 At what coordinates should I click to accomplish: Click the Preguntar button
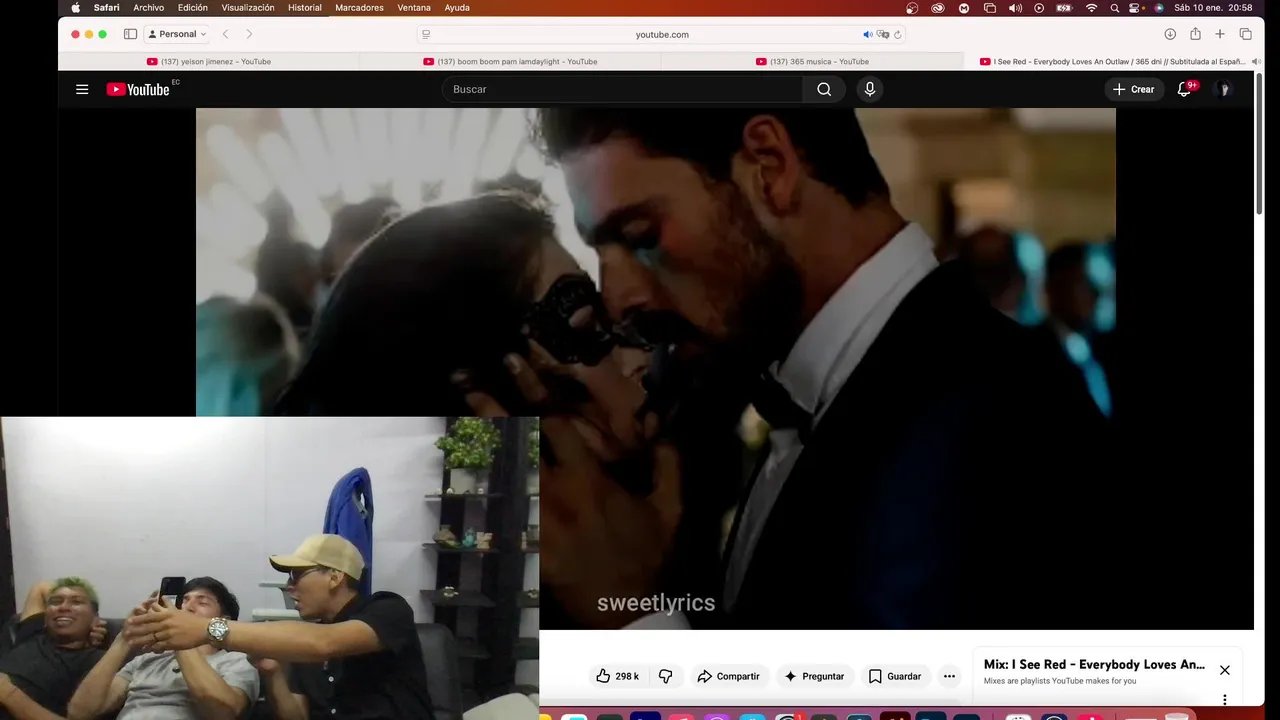pyautogui.click(x=814, y=676)
